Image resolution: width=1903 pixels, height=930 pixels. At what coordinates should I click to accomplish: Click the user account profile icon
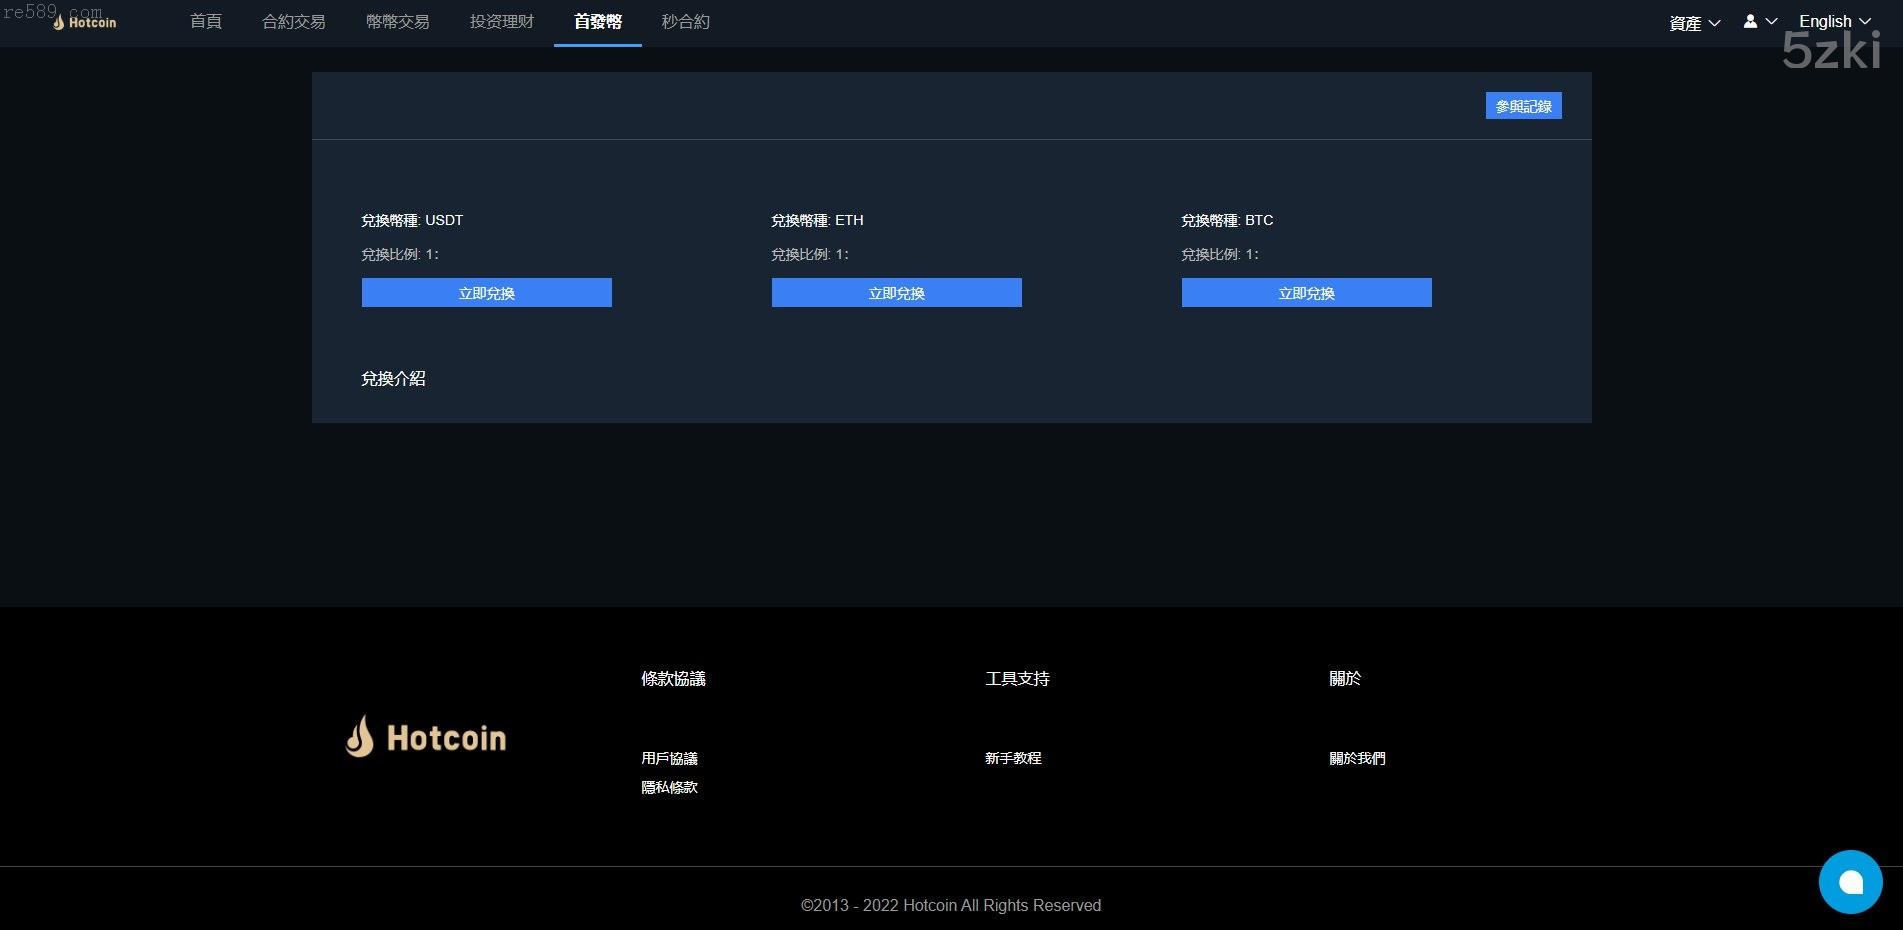[1750, 21]
